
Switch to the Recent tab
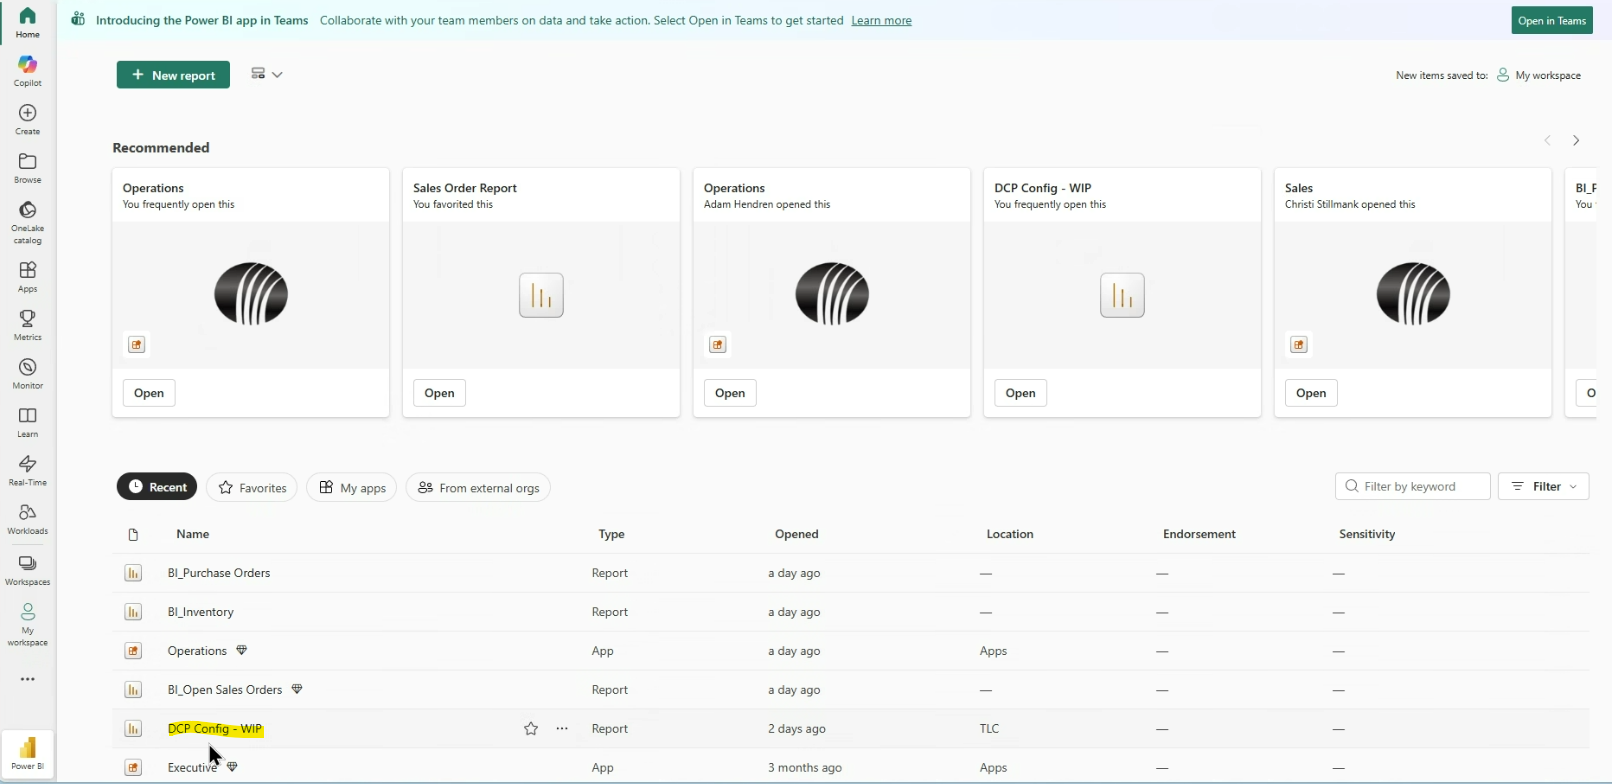[x=157, y=487]
